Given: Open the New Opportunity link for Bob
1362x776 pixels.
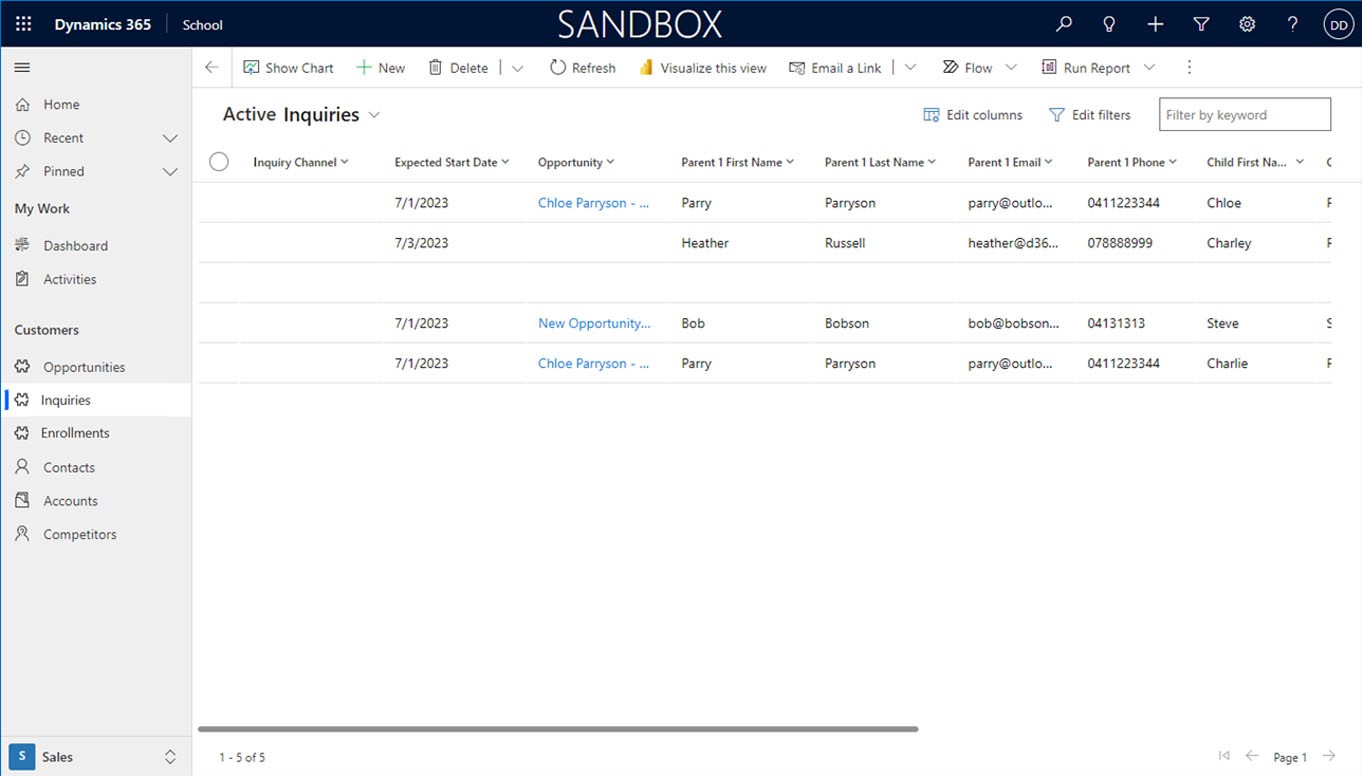Looking at the screenshot, I should pos(594,323).
